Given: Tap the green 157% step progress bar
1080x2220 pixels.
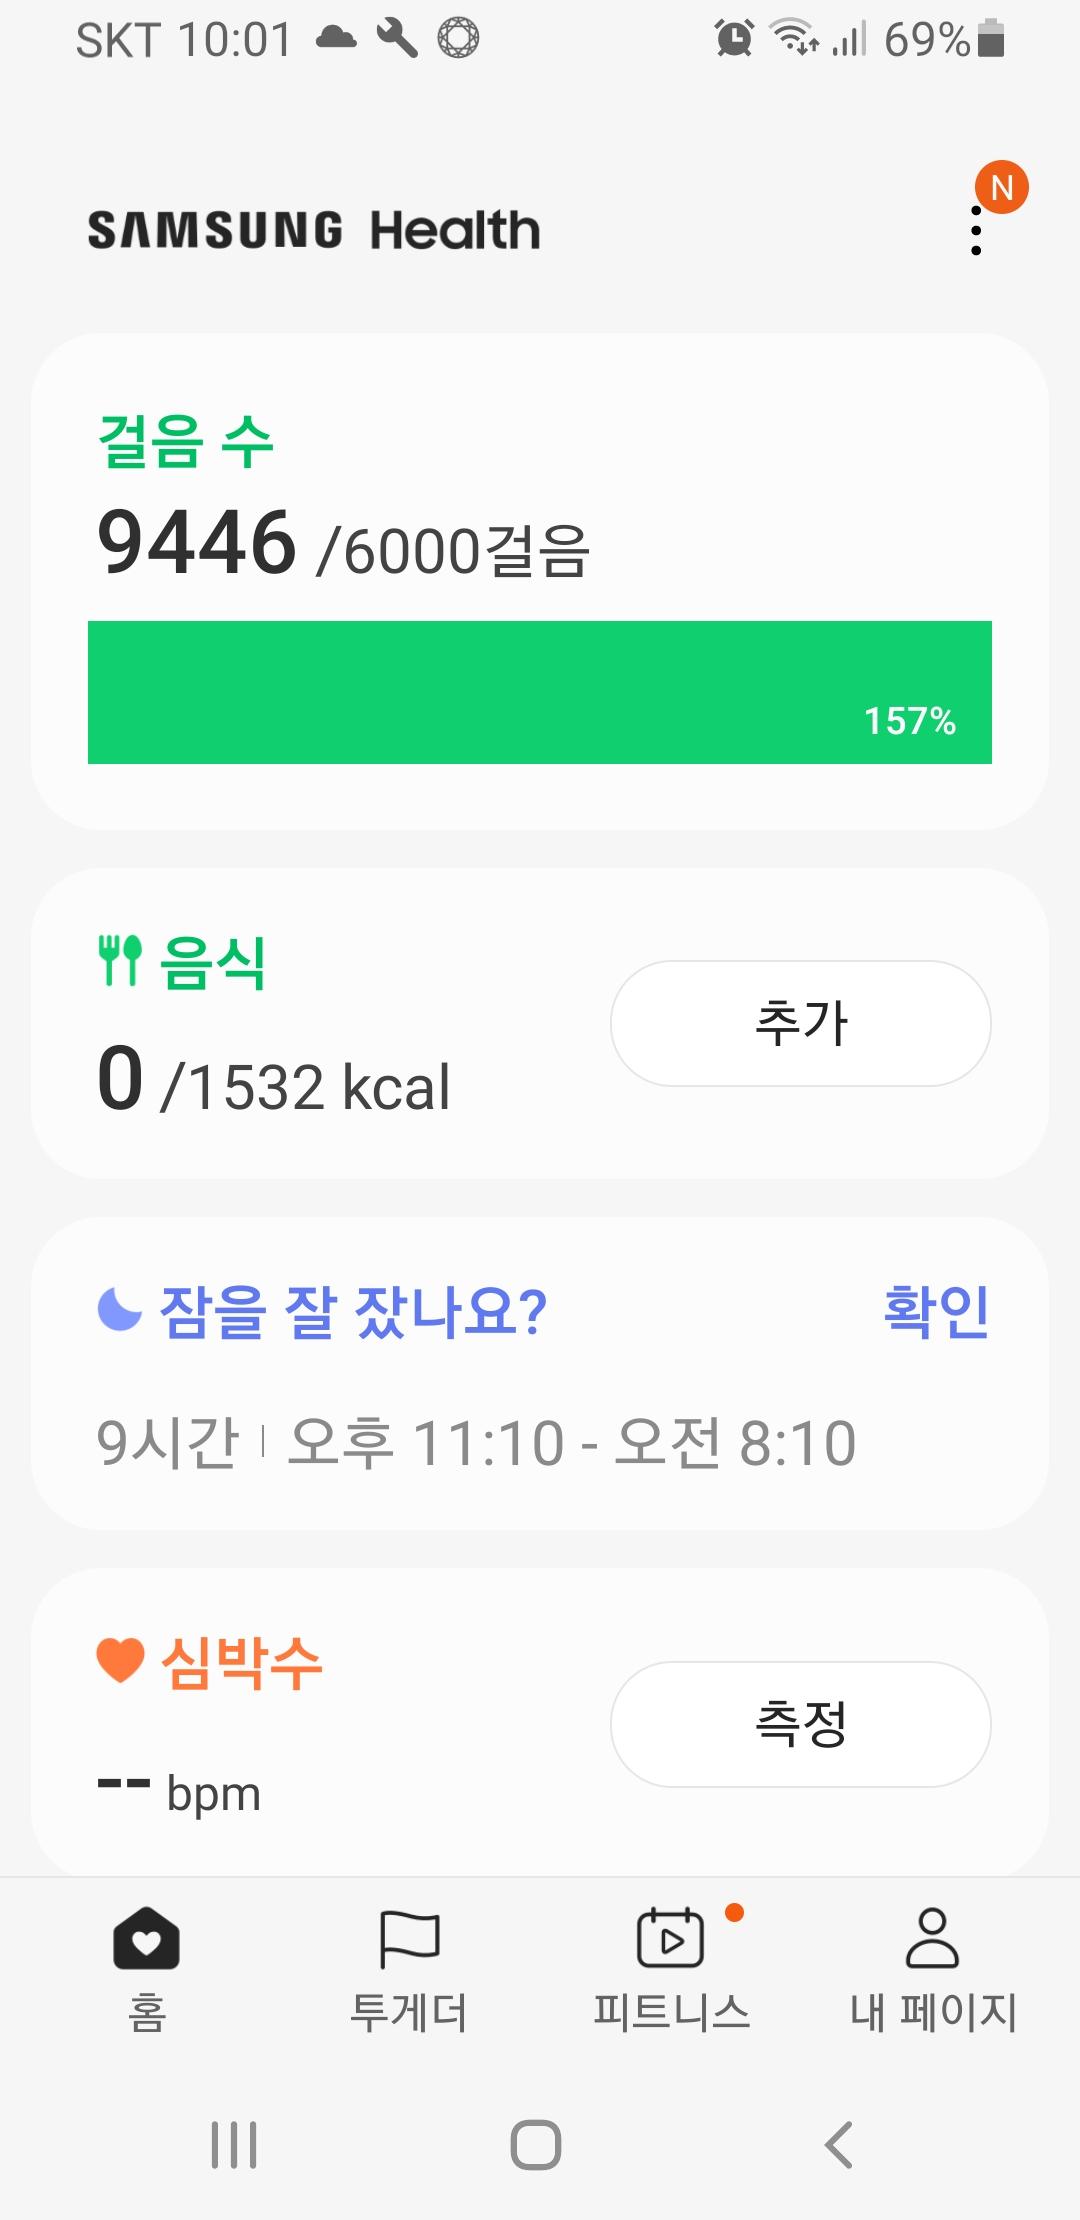Looking at the screenshot, I should [540, 692].
